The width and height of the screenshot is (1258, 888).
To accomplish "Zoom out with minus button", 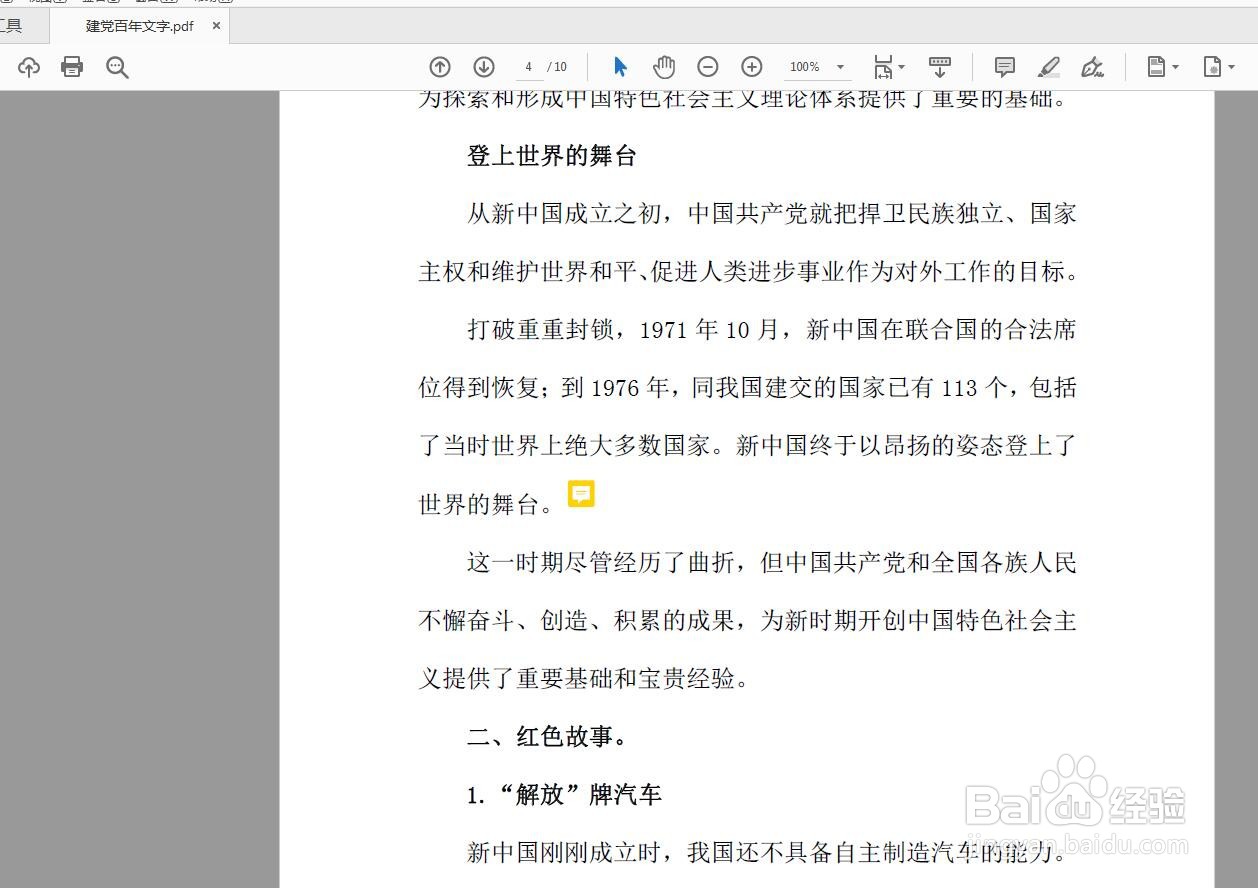I will tap(708, 67).
